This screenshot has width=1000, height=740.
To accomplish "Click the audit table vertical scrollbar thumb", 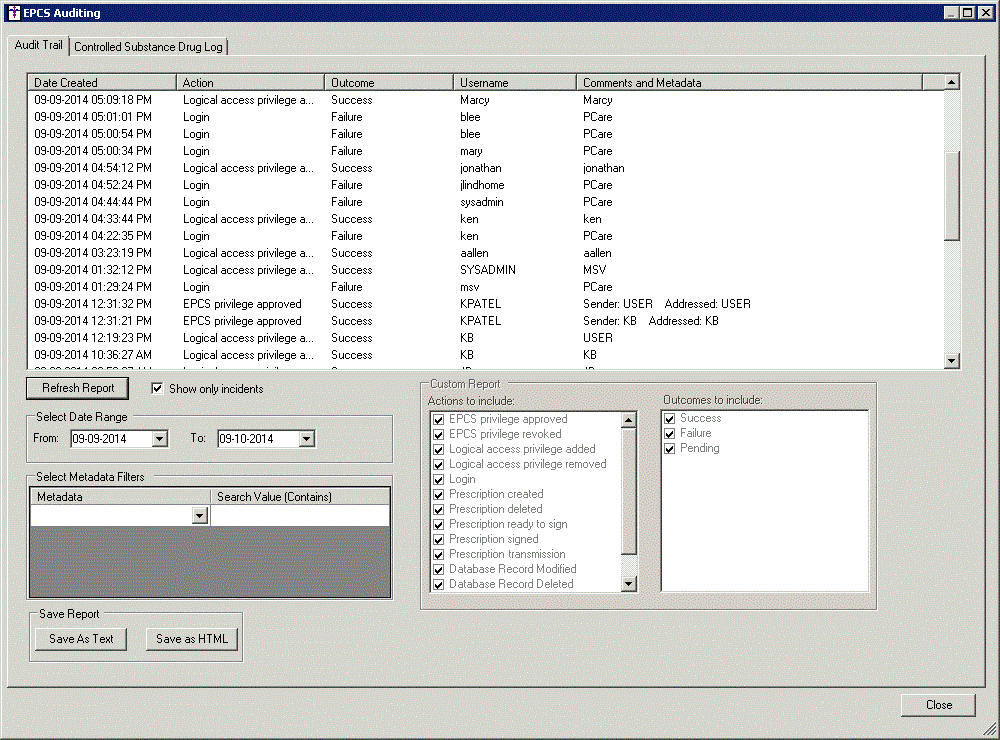I will coord(951,195).
